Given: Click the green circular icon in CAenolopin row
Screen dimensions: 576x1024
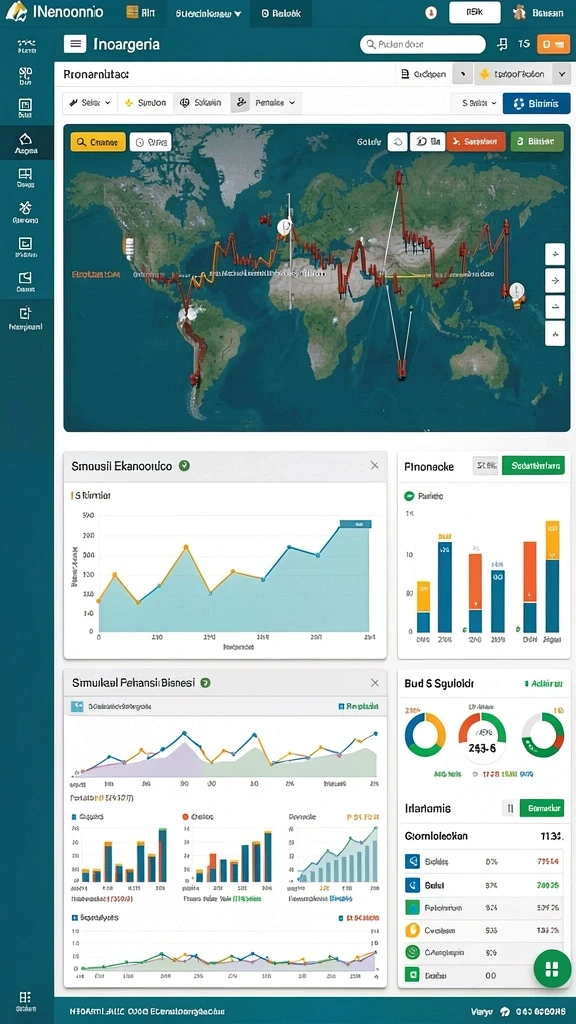Looking at the screenshot, I should pos(411,952).
